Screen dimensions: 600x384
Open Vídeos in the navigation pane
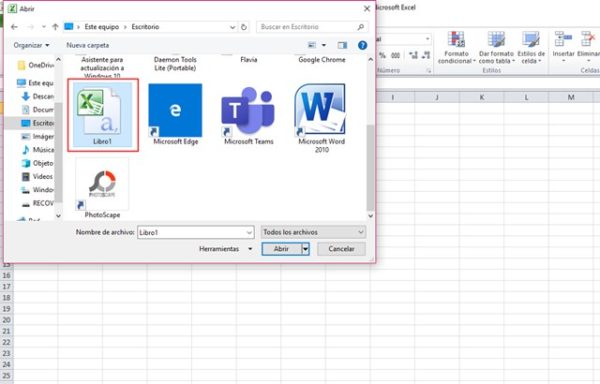click(38, 176)
